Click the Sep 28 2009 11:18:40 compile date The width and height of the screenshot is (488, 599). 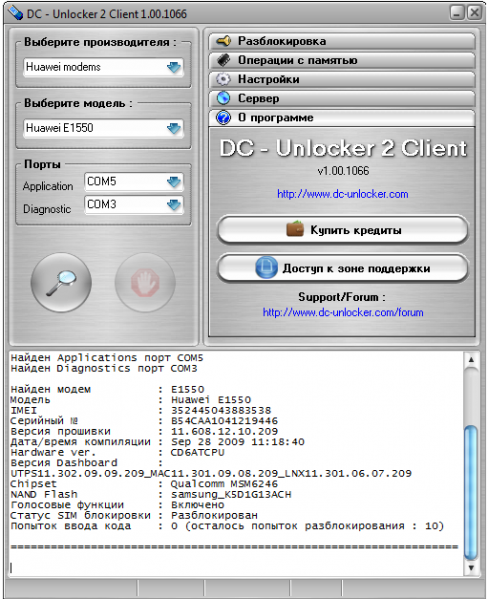click(238, 442)
